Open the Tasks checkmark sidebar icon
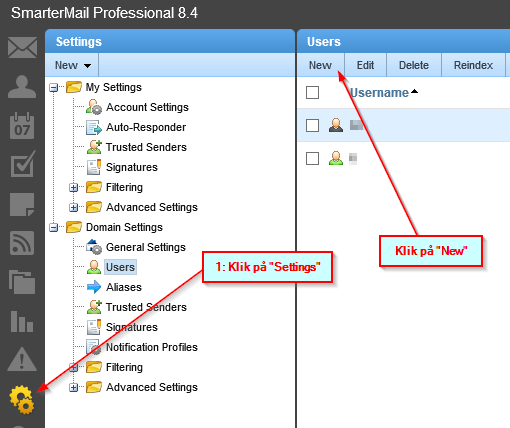Viewport: 510px width, 428px height. [x=23, y=164]
